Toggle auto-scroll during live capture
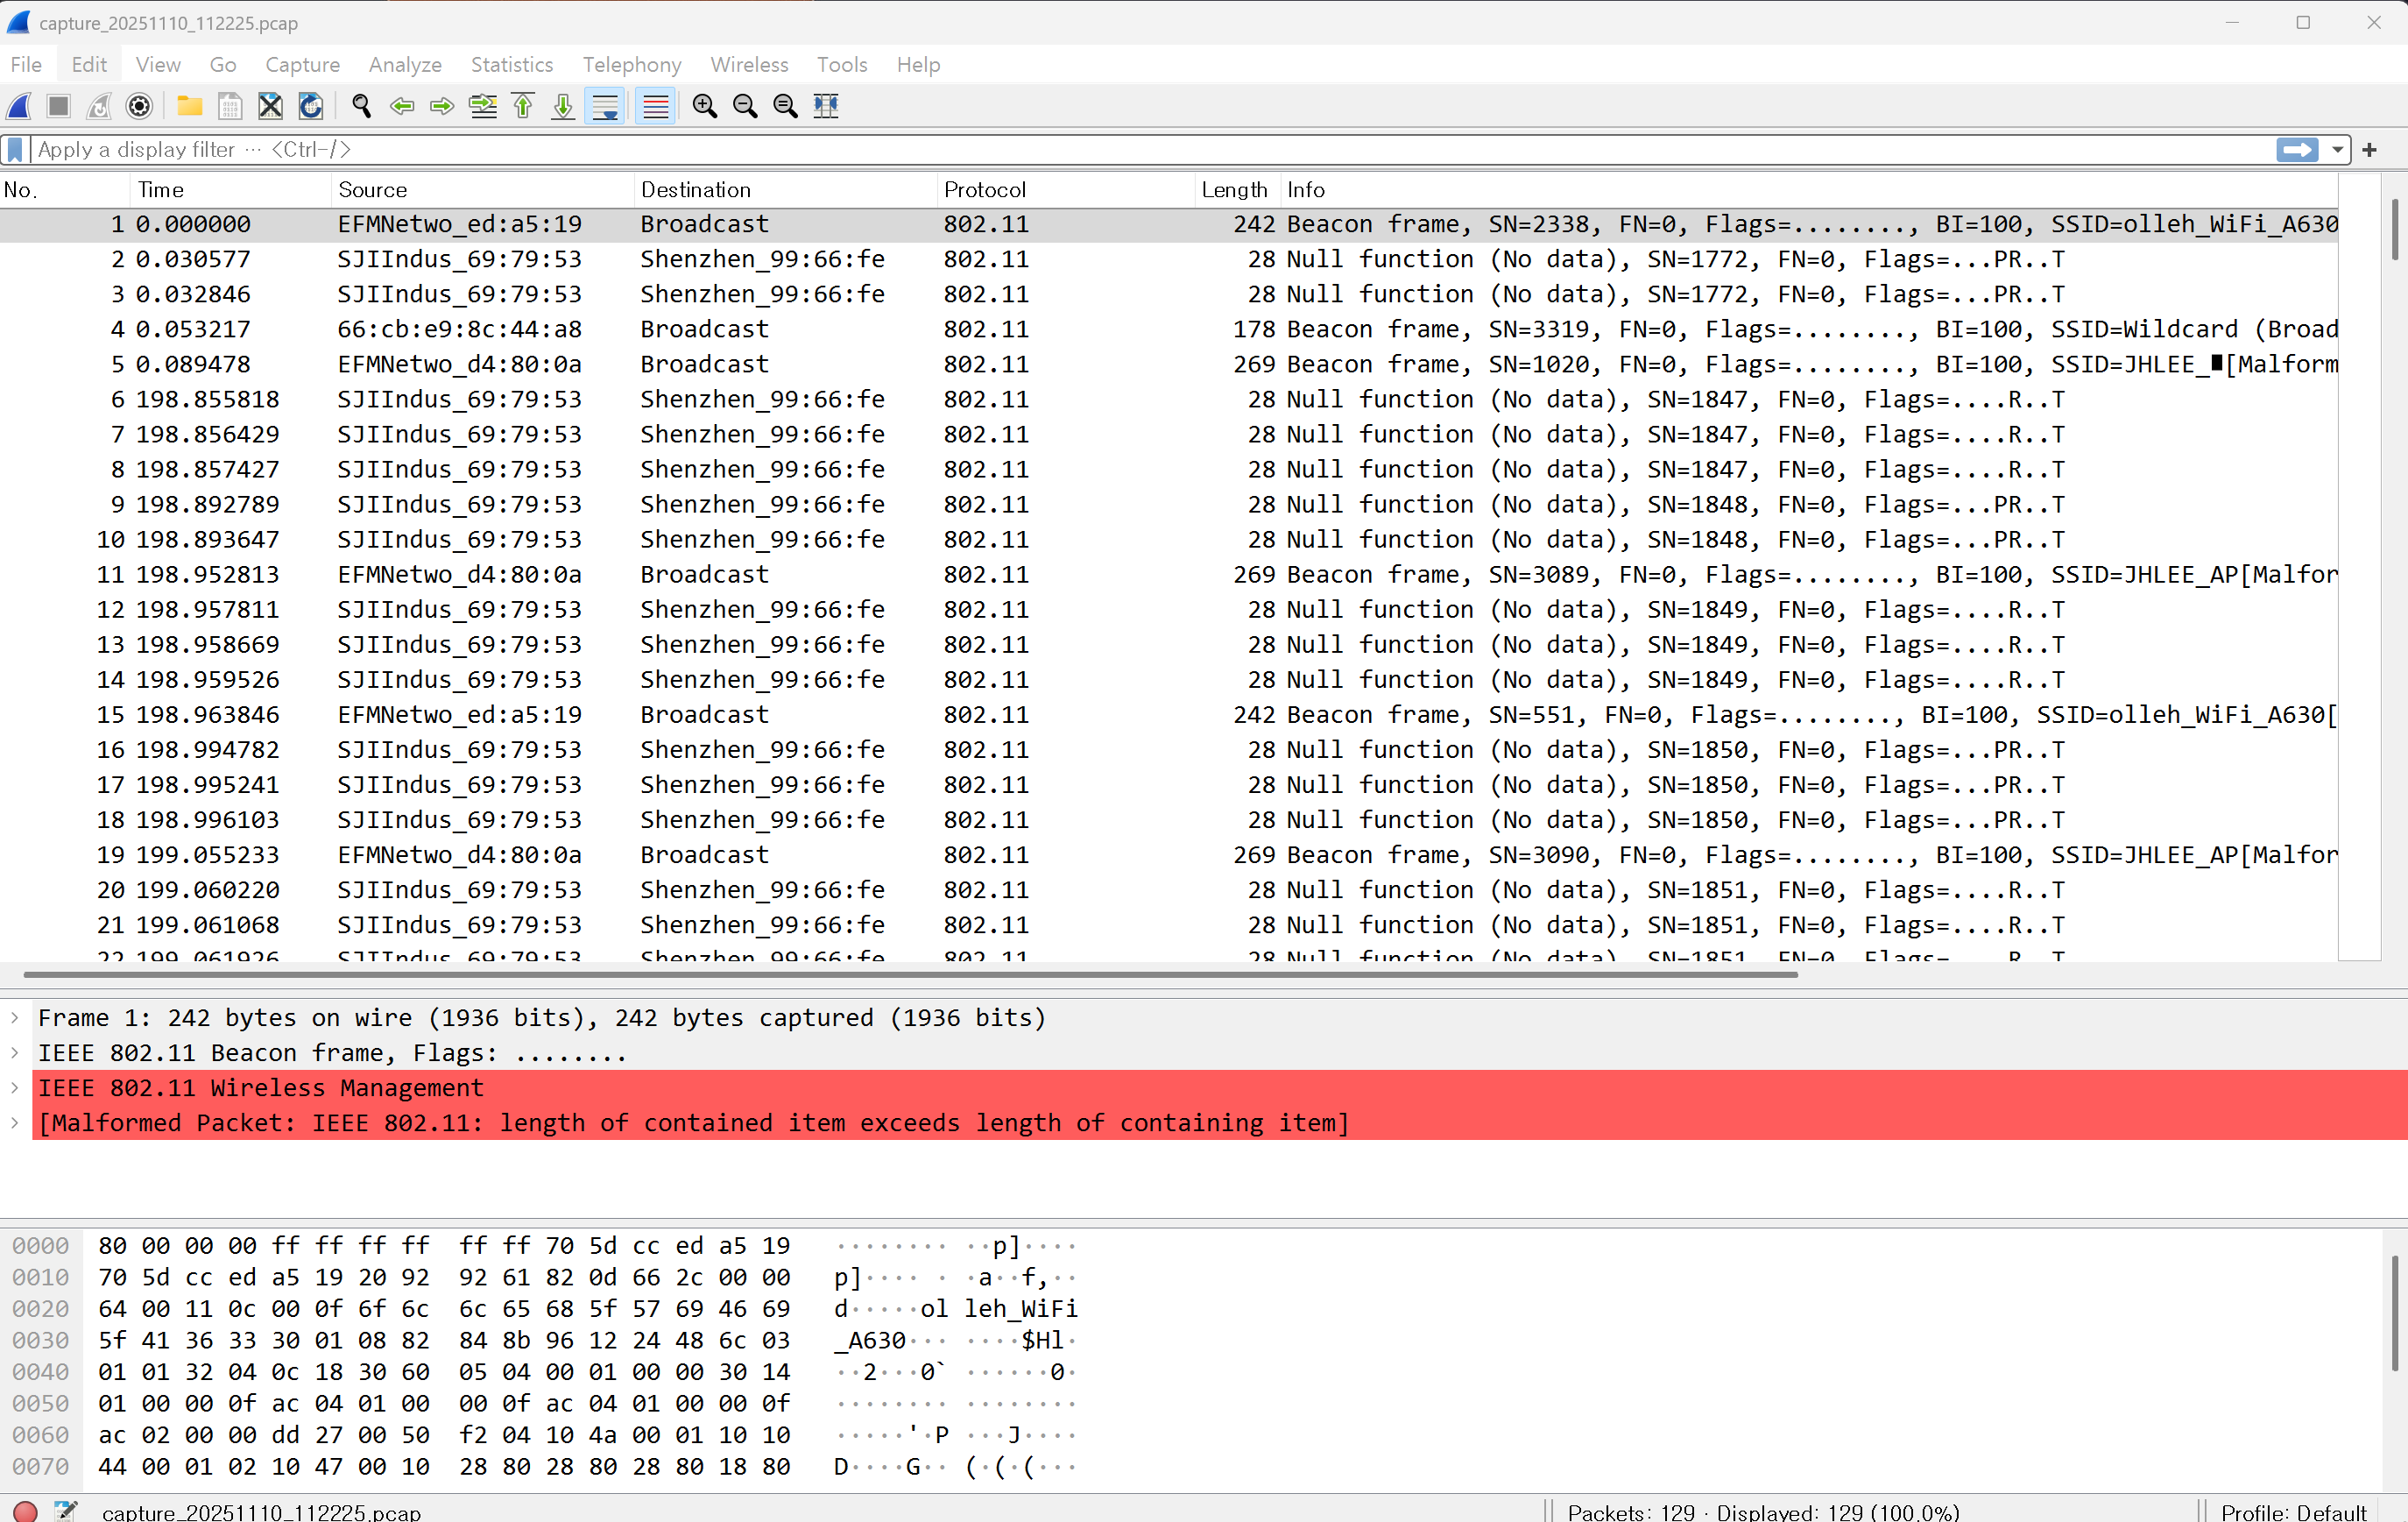 click(x=605, y=106)
